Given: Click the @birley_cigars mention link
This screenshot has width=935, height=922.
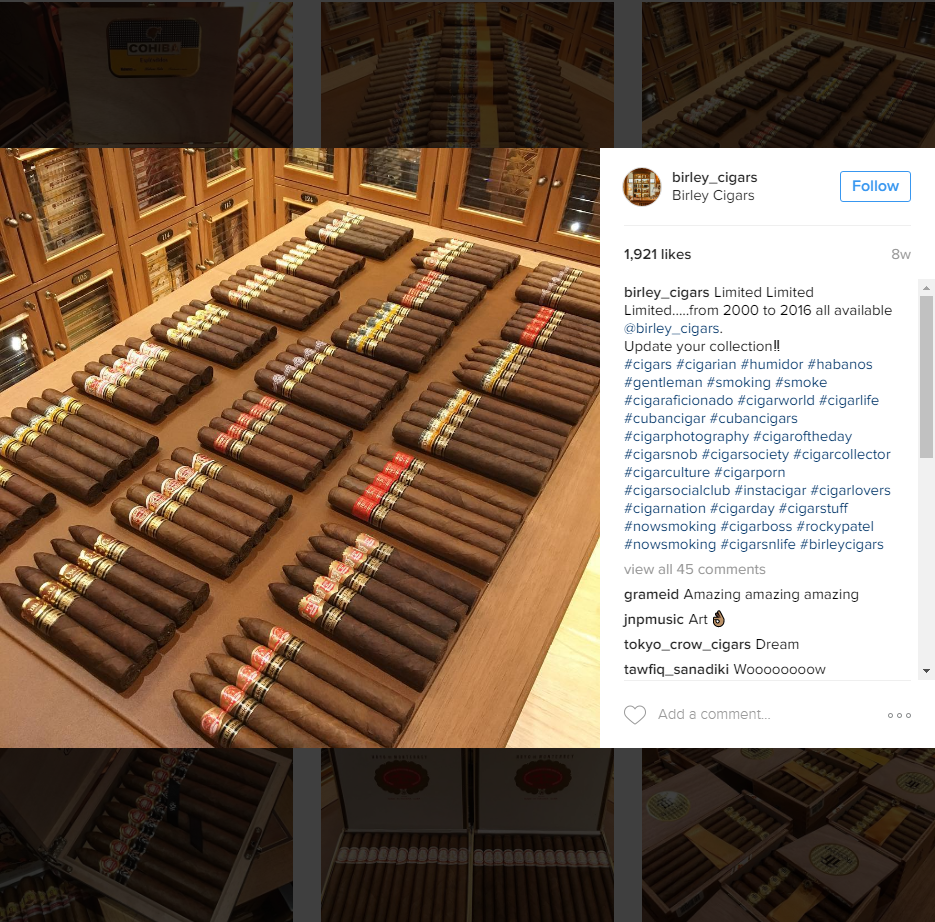Looking at the screenshot, I should [672, 328].
